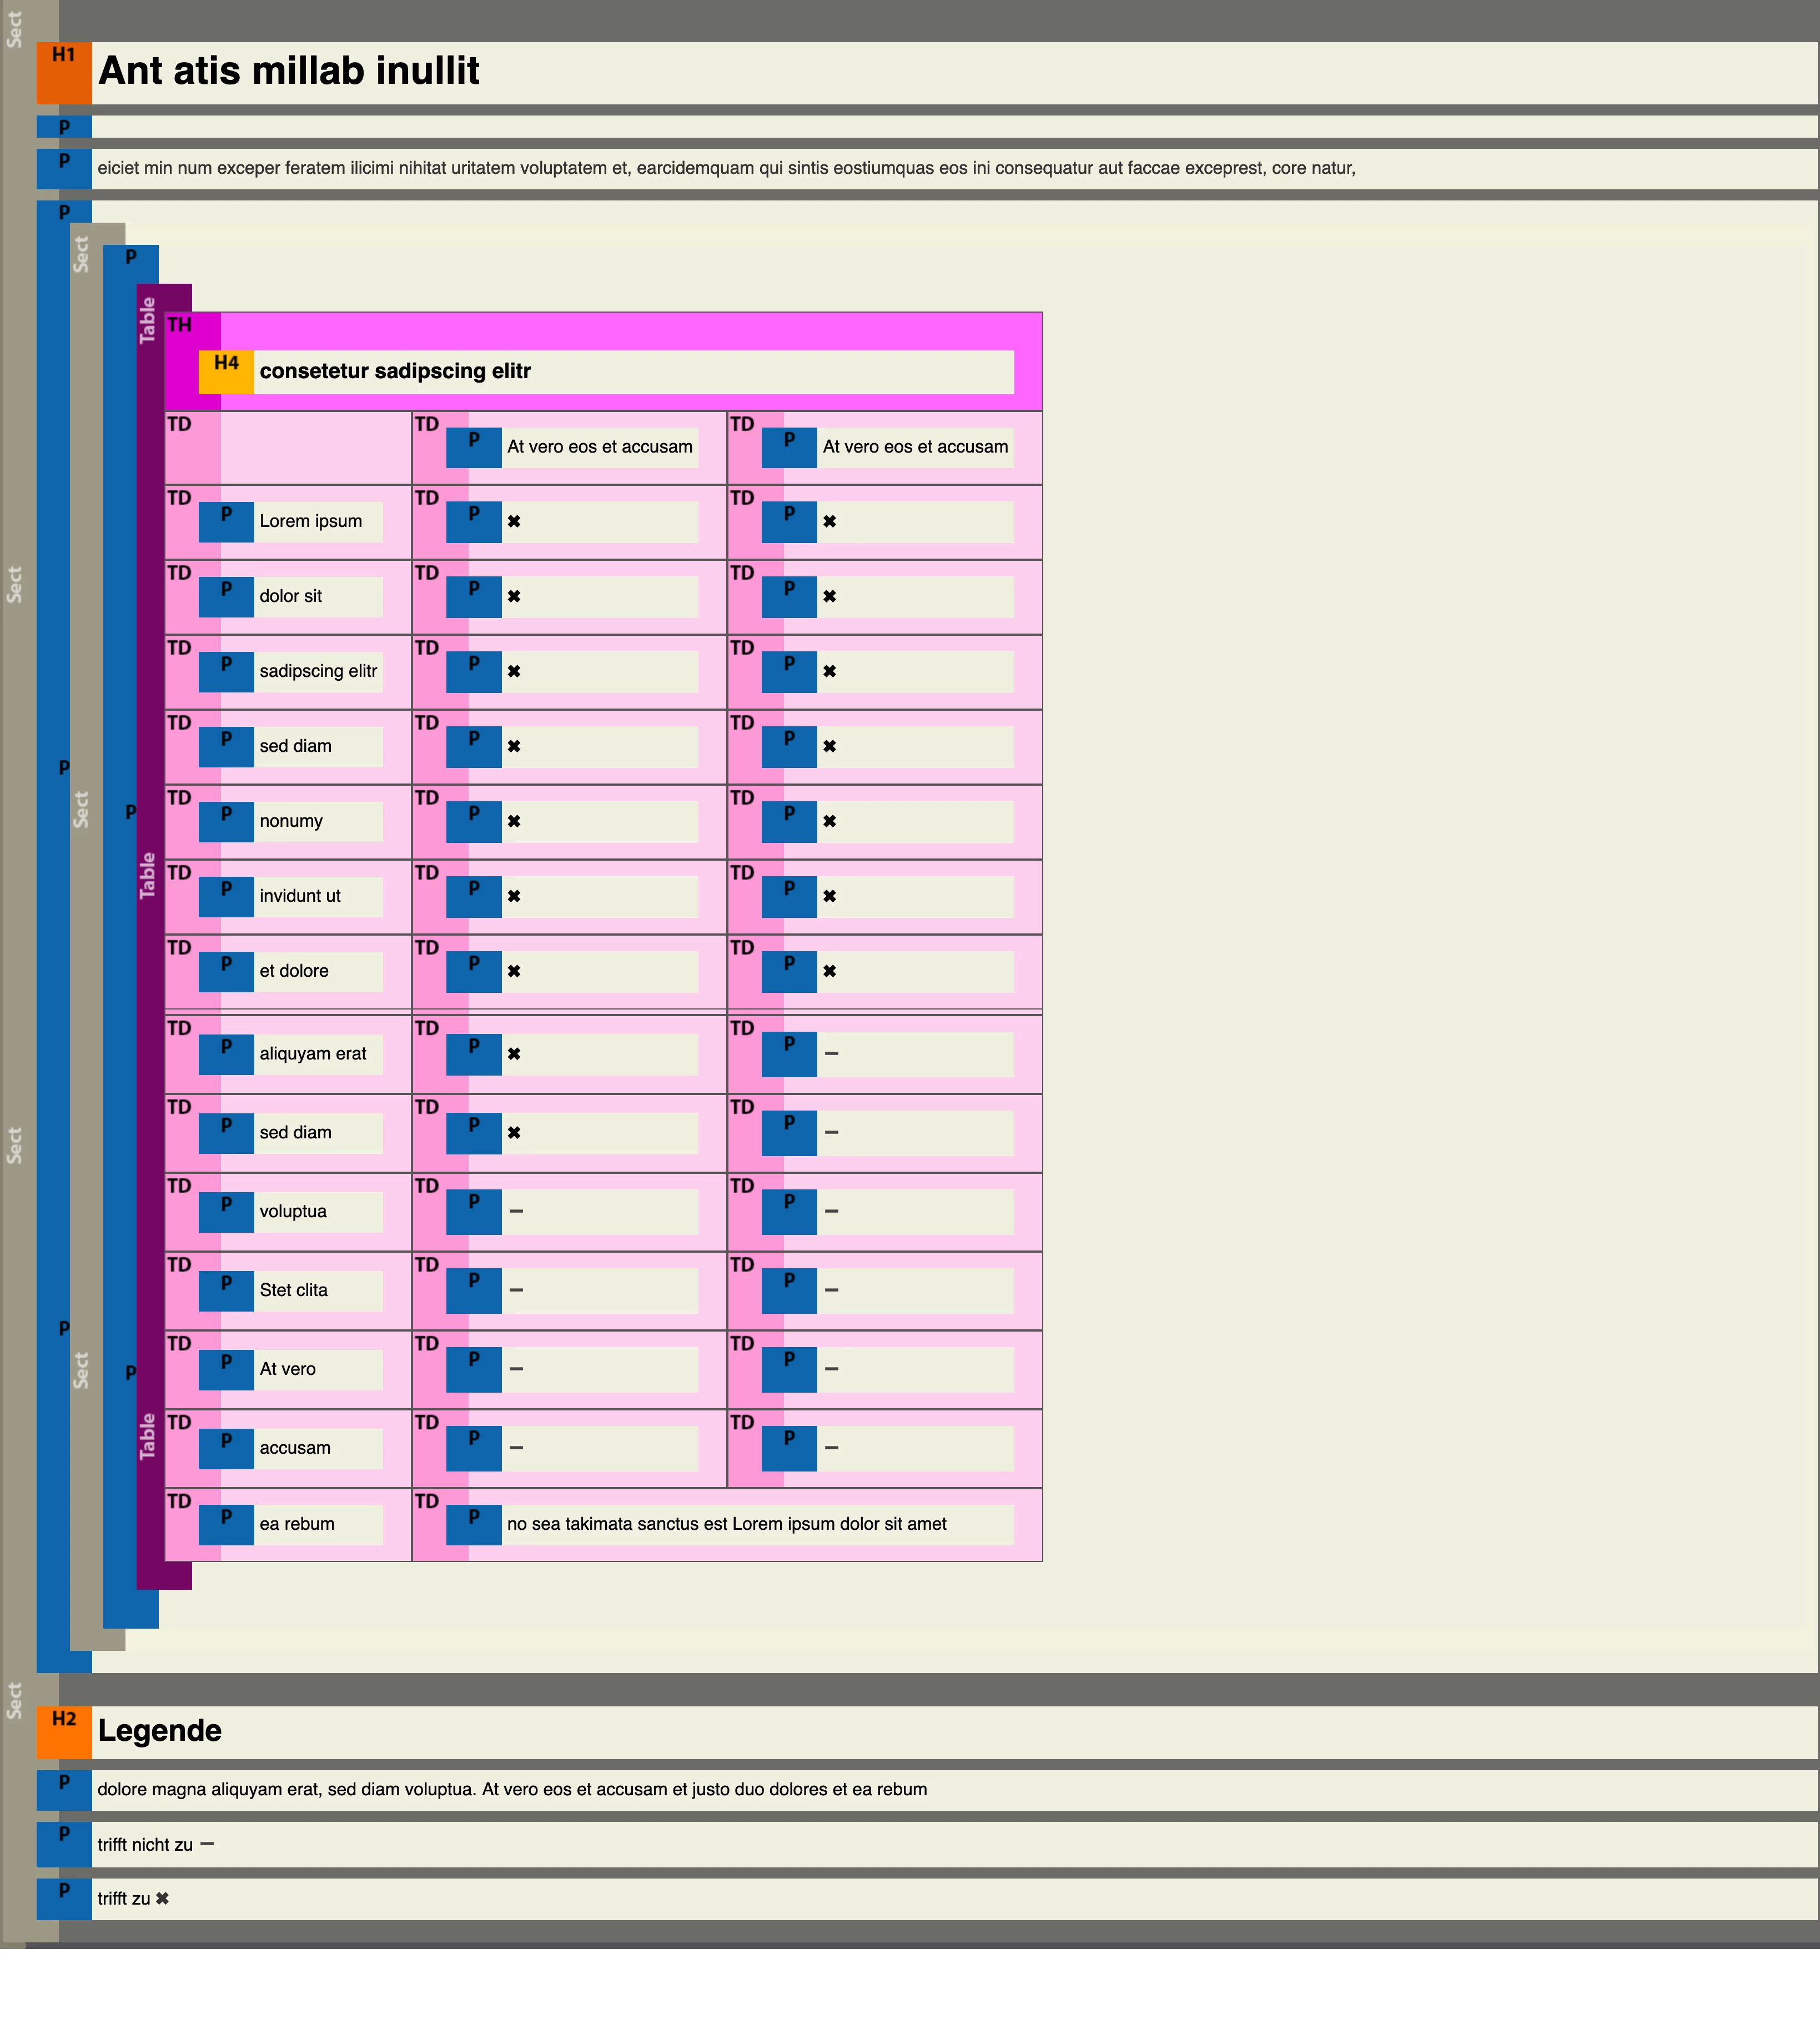Click the 'voluptua' table cell text

pos(293,1211)
